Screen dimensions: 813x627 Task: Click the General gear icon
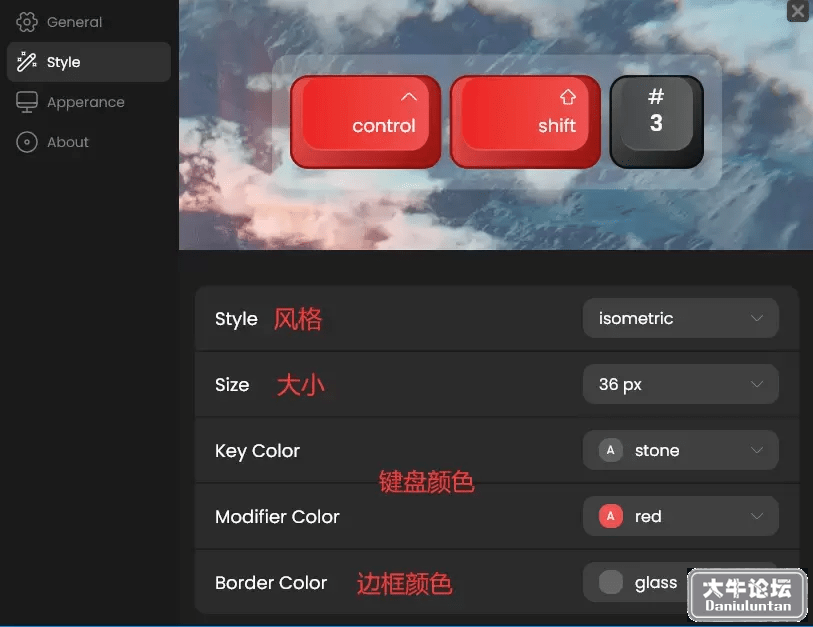tap(26, 22)
